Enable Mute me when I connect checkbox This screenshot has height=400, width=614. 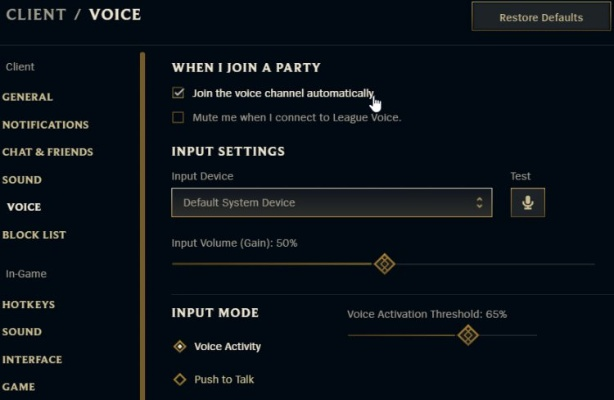(179, 117)
